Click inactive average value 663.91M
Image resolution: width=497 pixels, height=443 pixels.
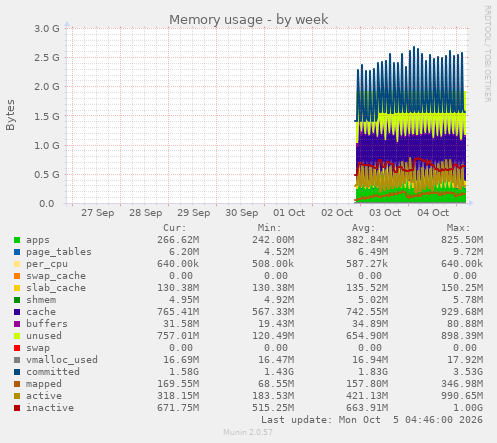pyautogui.click(x=367, y=408)
